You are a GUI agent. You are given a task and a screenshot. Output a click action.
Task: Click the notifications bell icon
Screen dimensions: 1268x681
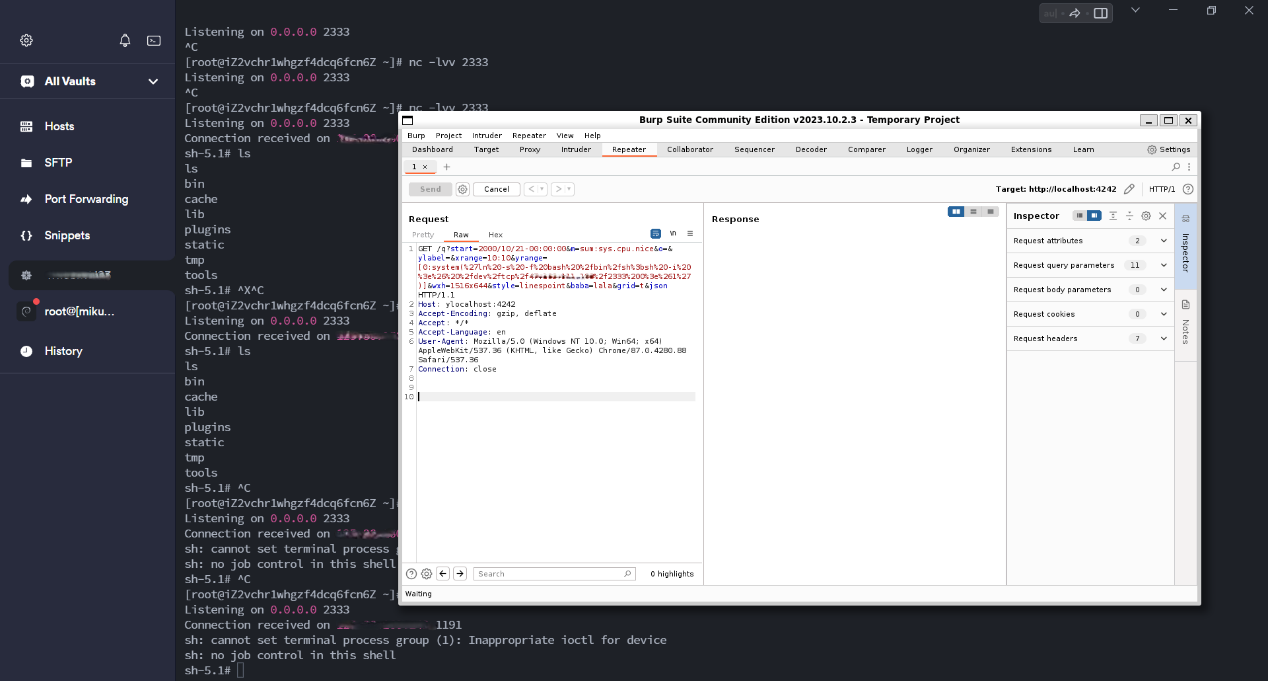click(x=125, y=40)
